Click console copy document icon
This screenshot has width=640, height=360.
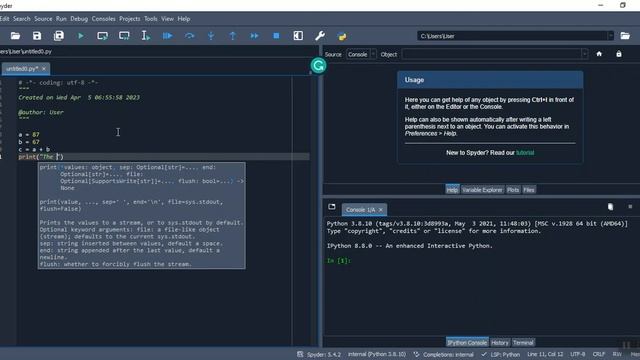tap(610, 207)
